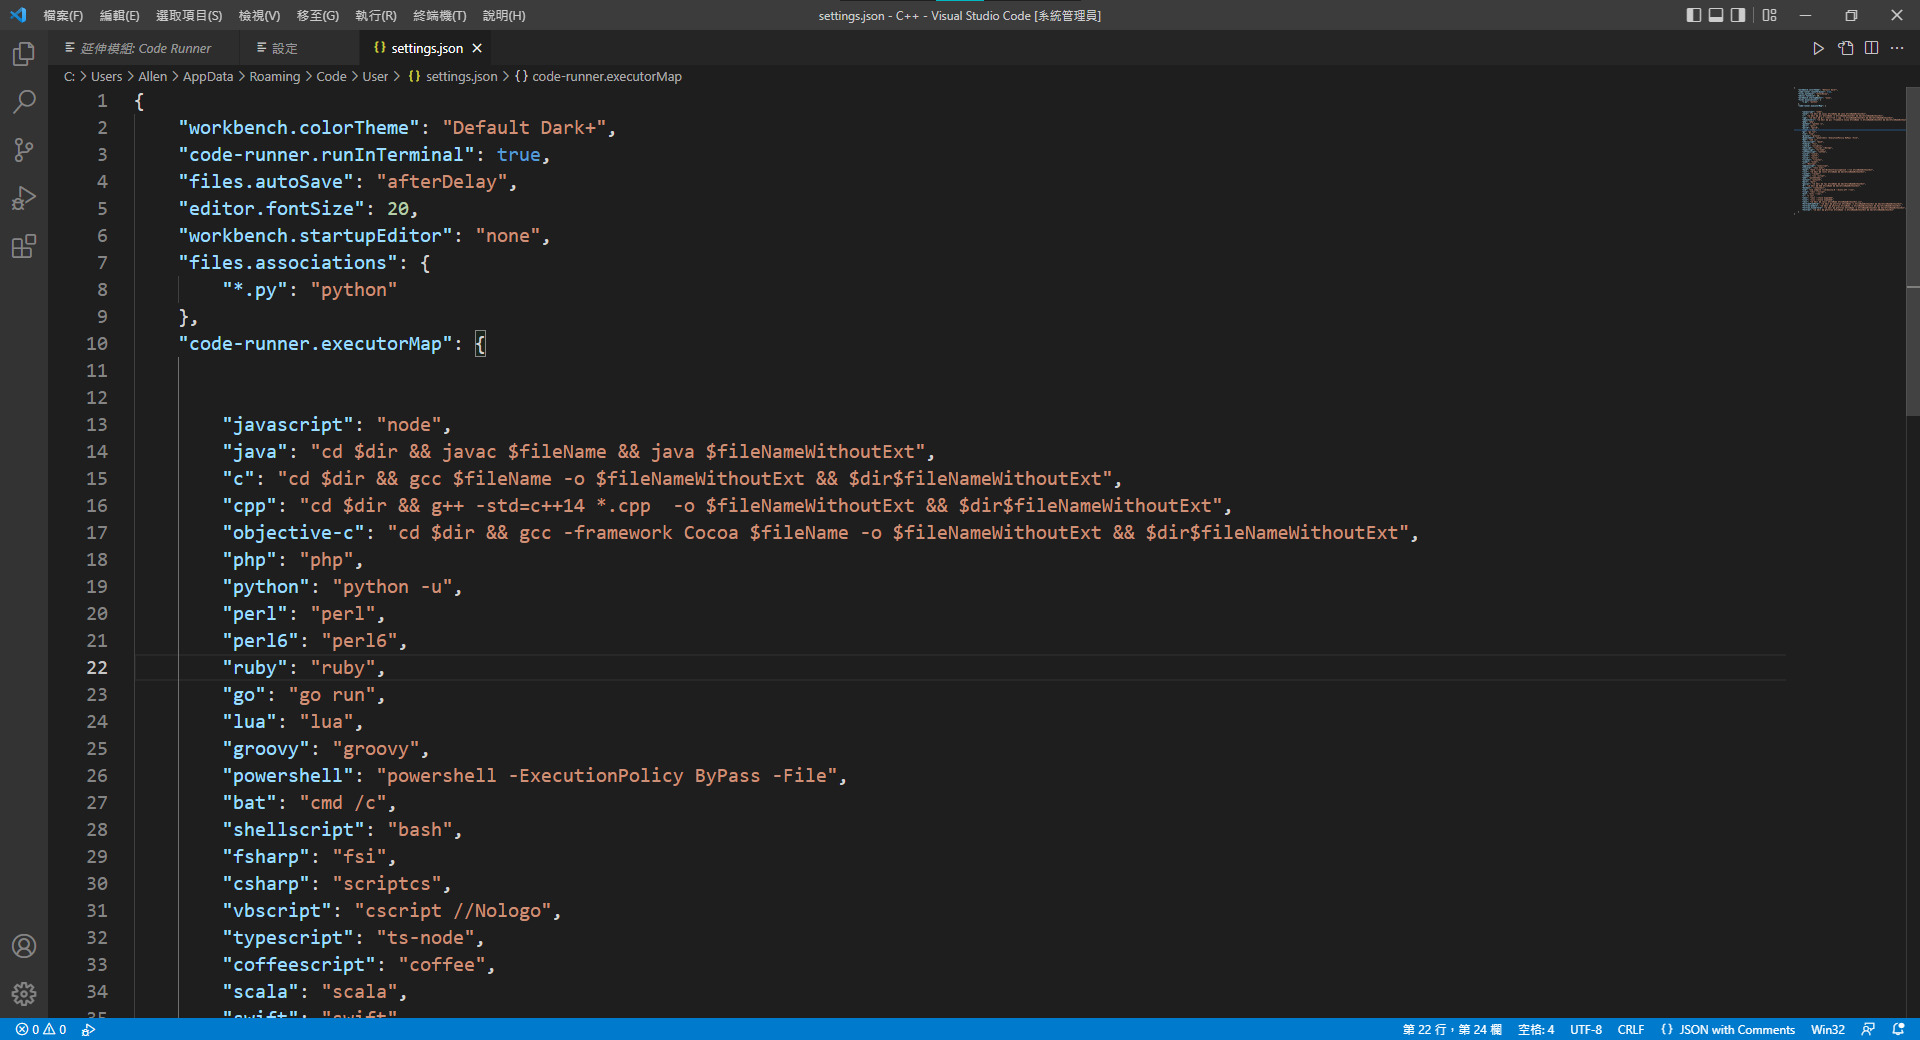Screen dimensions: 1920x1040
Task: Click the Win32 status bar item
Action: point(1828,1029)
